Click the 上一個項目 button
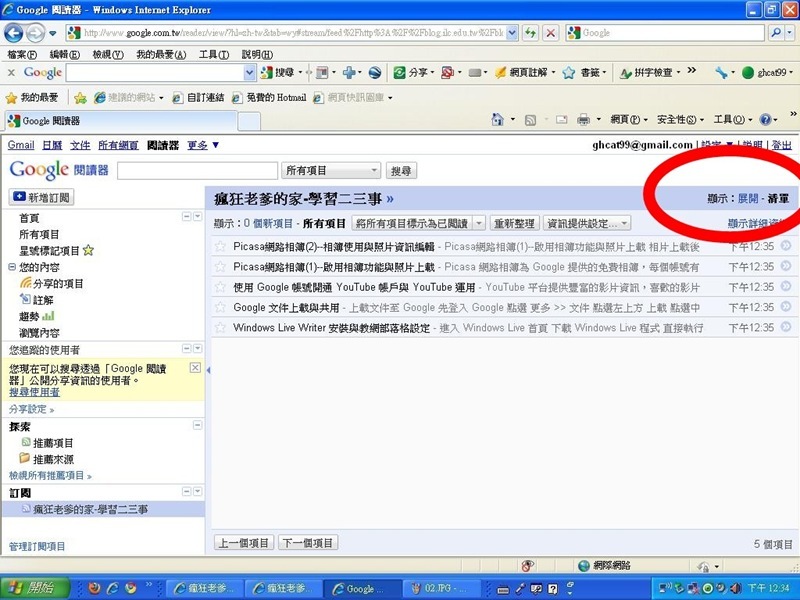 (x=243, y=543)
